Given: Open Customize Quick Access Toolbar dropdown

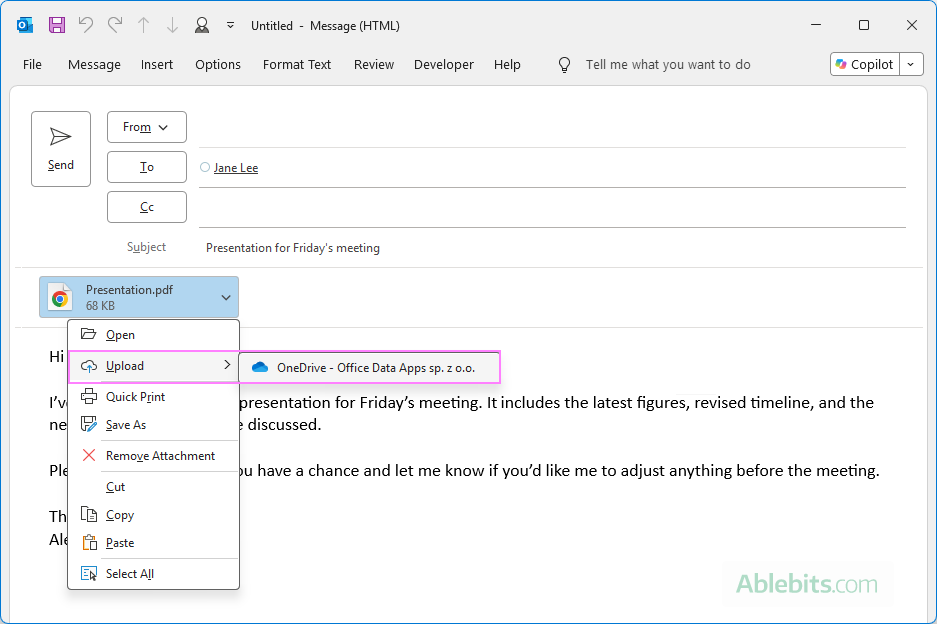Looking at the screenshot, I should [x=230, y=25].
